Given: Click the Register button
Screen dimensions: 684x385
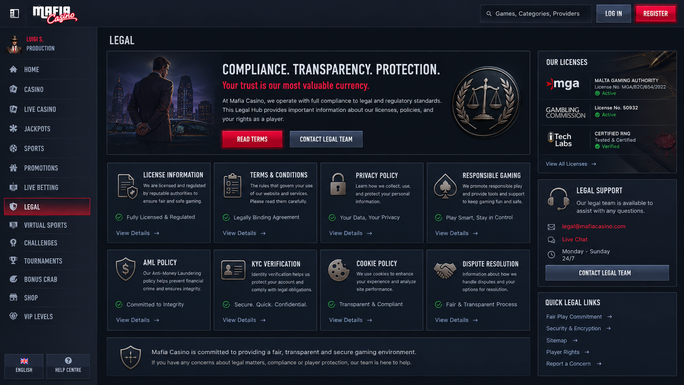Looking at the screenshot, I should pos(655,14).
